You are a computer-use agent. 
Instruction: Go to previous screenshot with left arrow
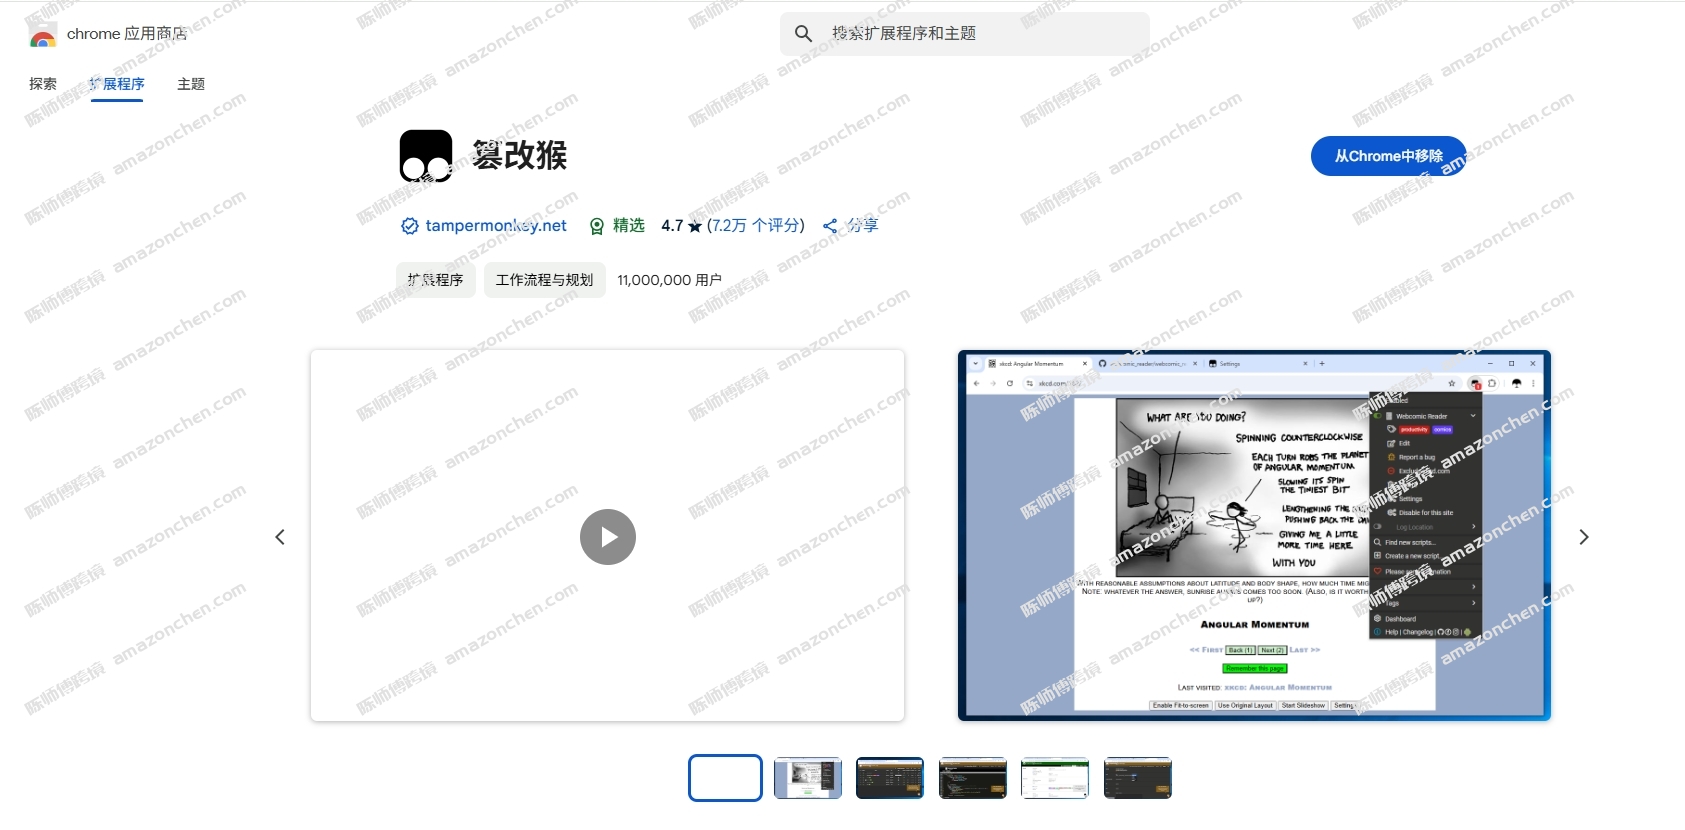(280, 537)
